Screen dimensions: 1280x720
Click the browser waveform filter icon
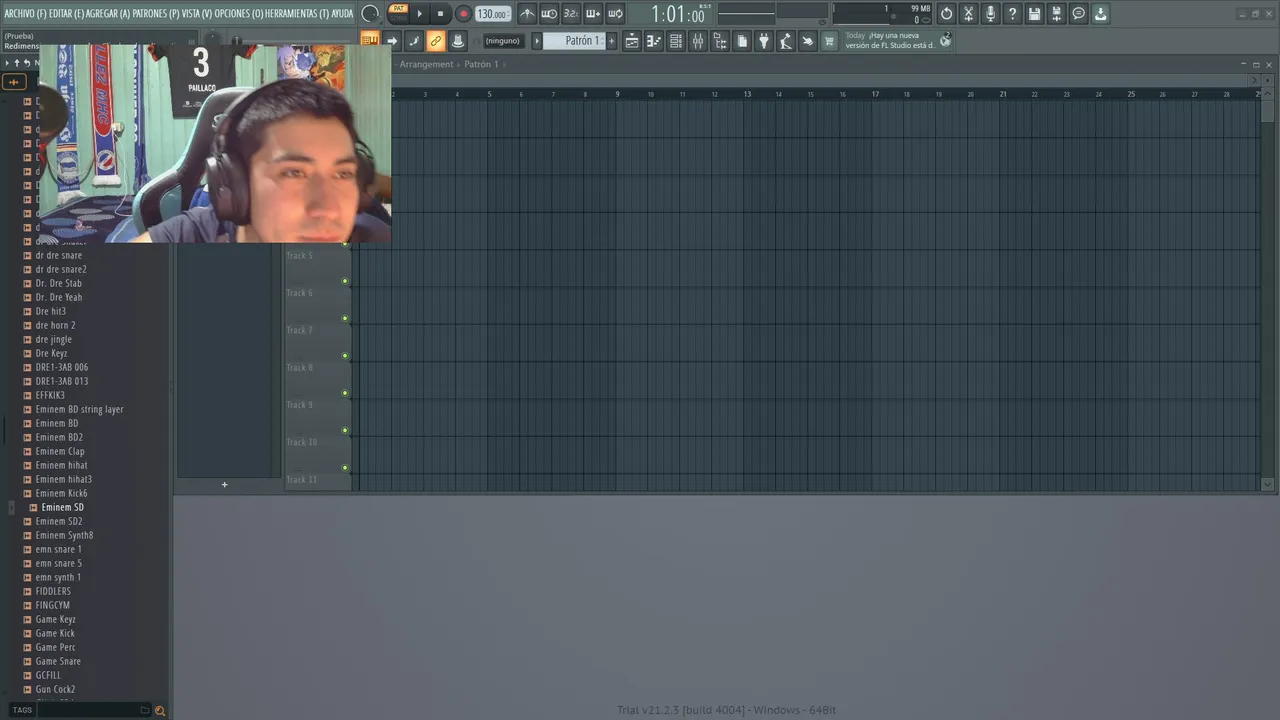pyautogui.click(x=14, y=82)
